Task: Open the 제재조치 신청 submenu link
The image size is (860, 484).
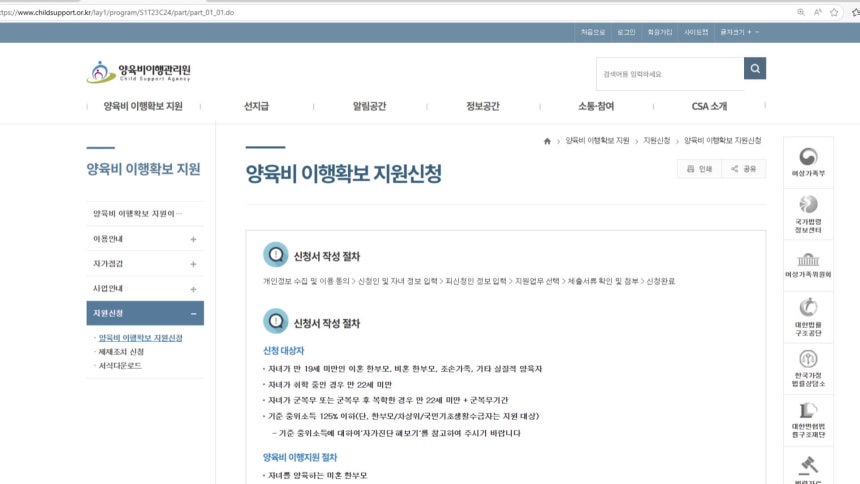Action: 121,352
